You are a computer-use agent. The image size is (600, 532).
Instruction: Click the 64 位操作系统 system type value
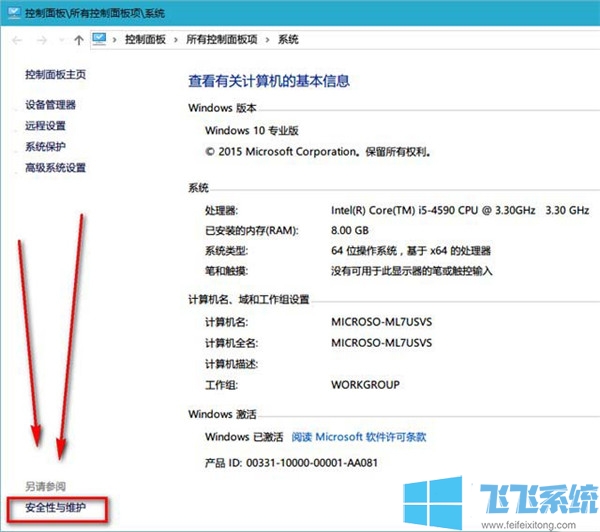pyautogui.click(x=411, y=251)
